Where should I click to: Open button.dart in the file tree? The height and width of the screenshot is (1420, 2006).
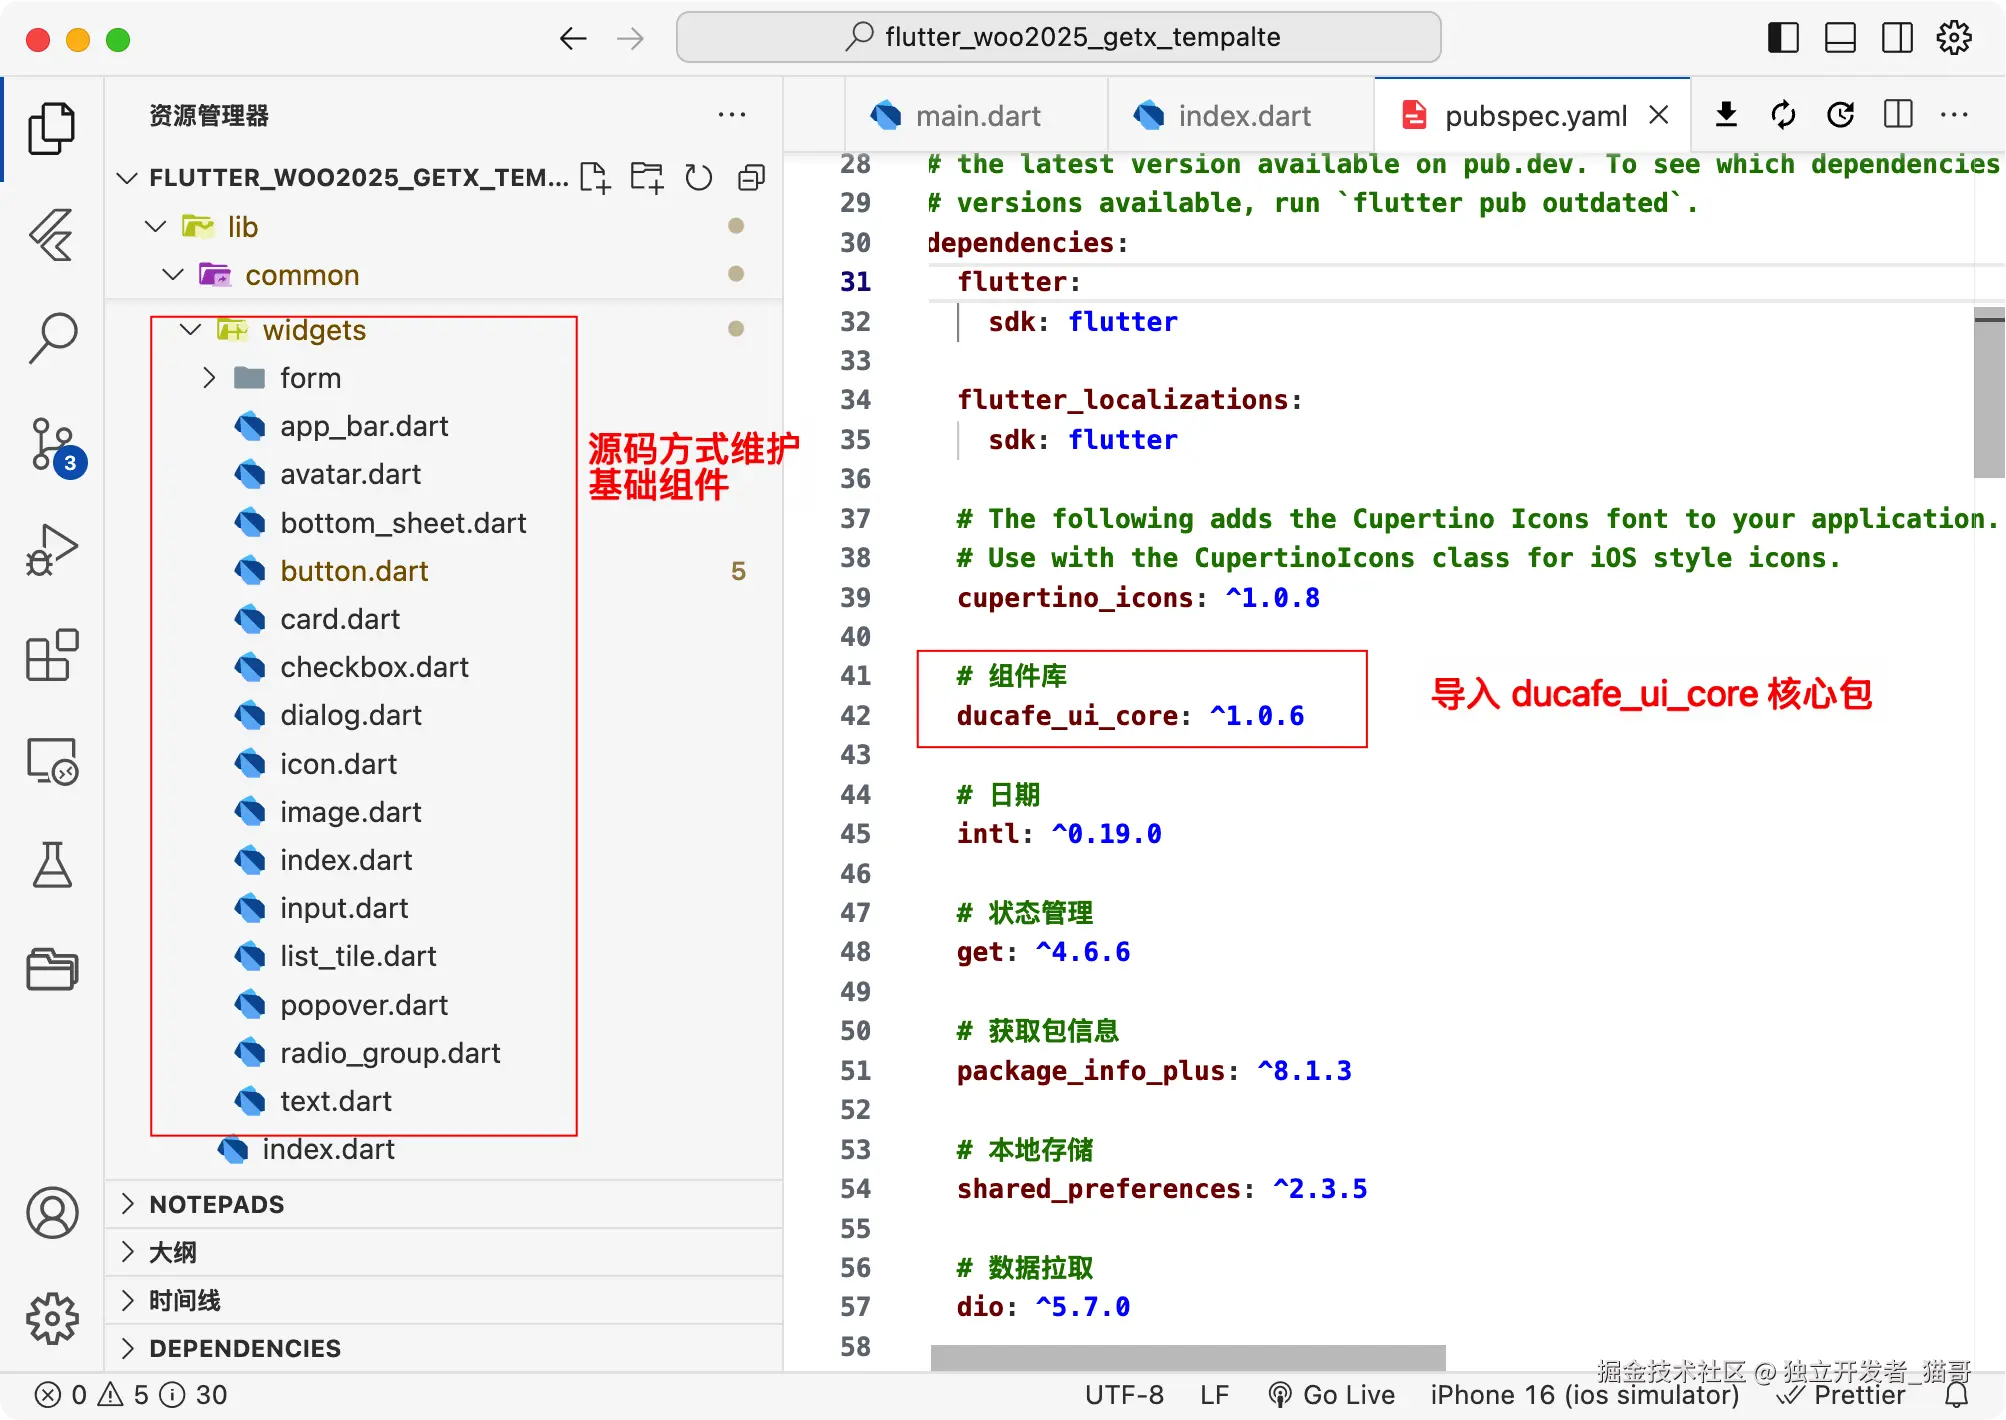[x=354, y=571]
